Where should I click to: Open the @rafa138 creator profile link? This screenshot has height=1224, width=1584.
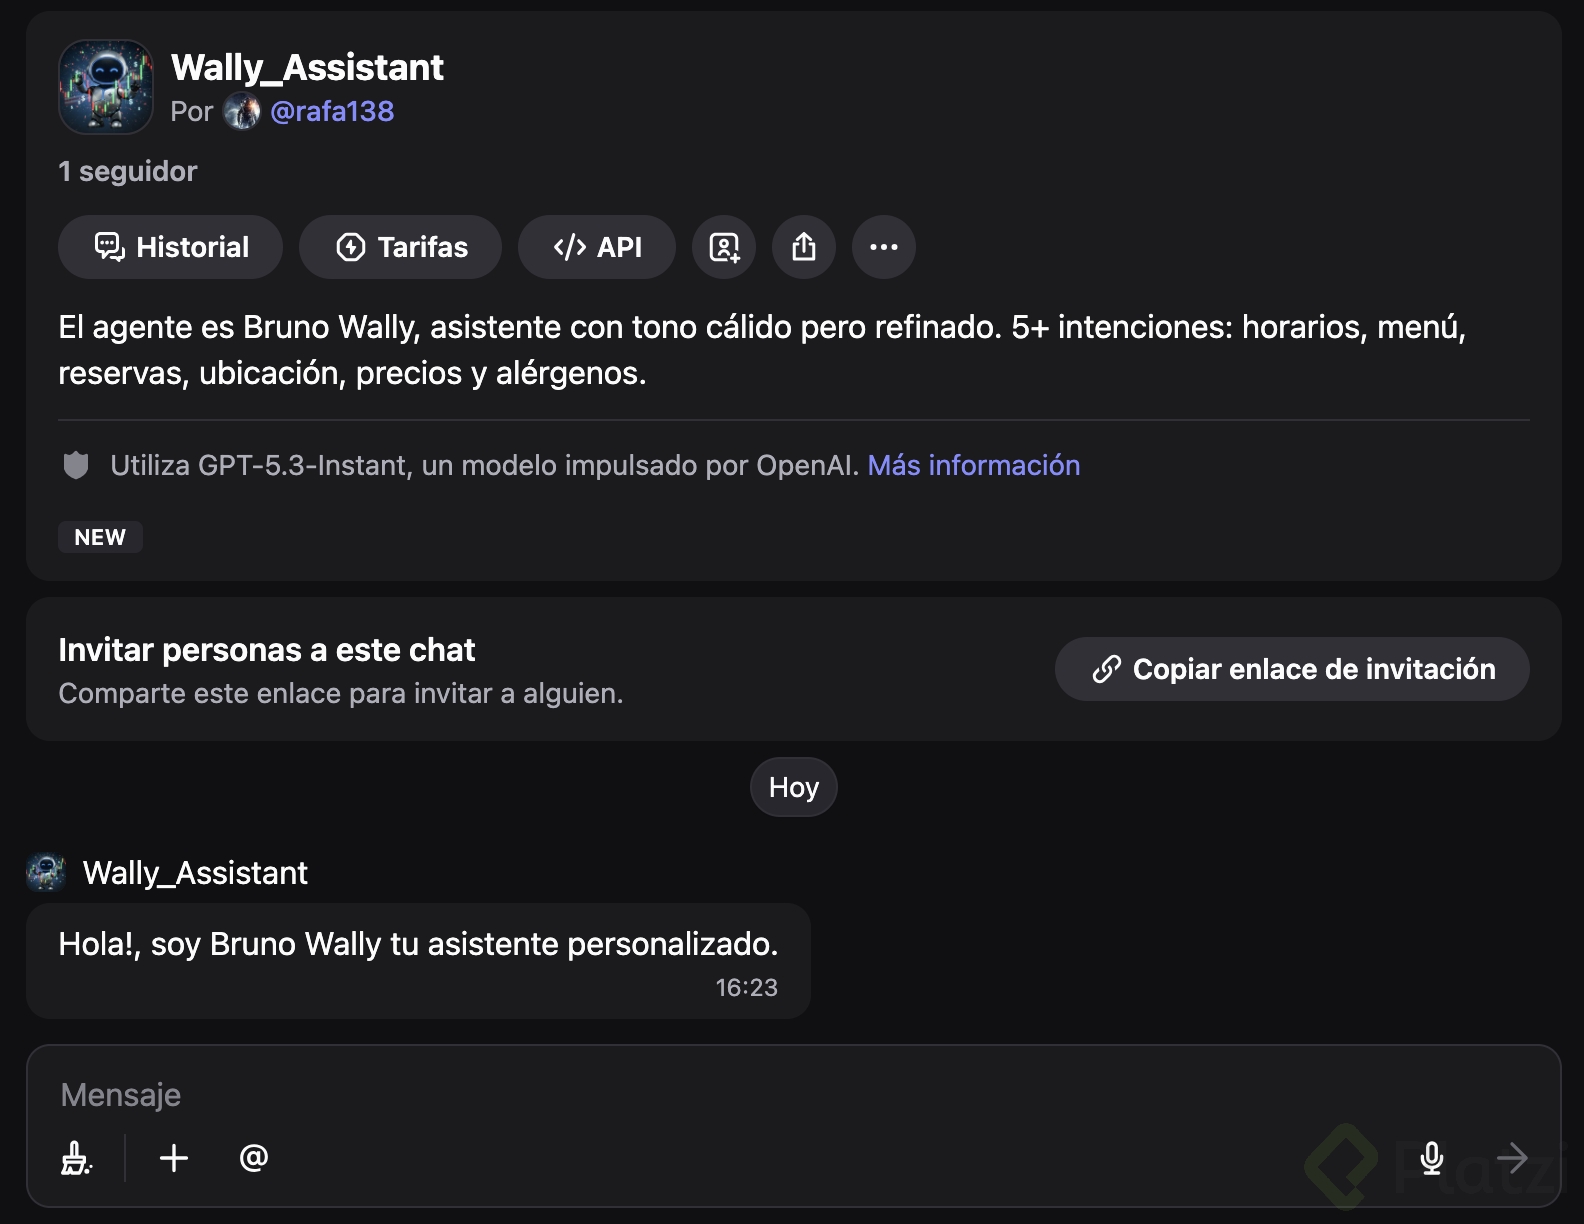332,111
